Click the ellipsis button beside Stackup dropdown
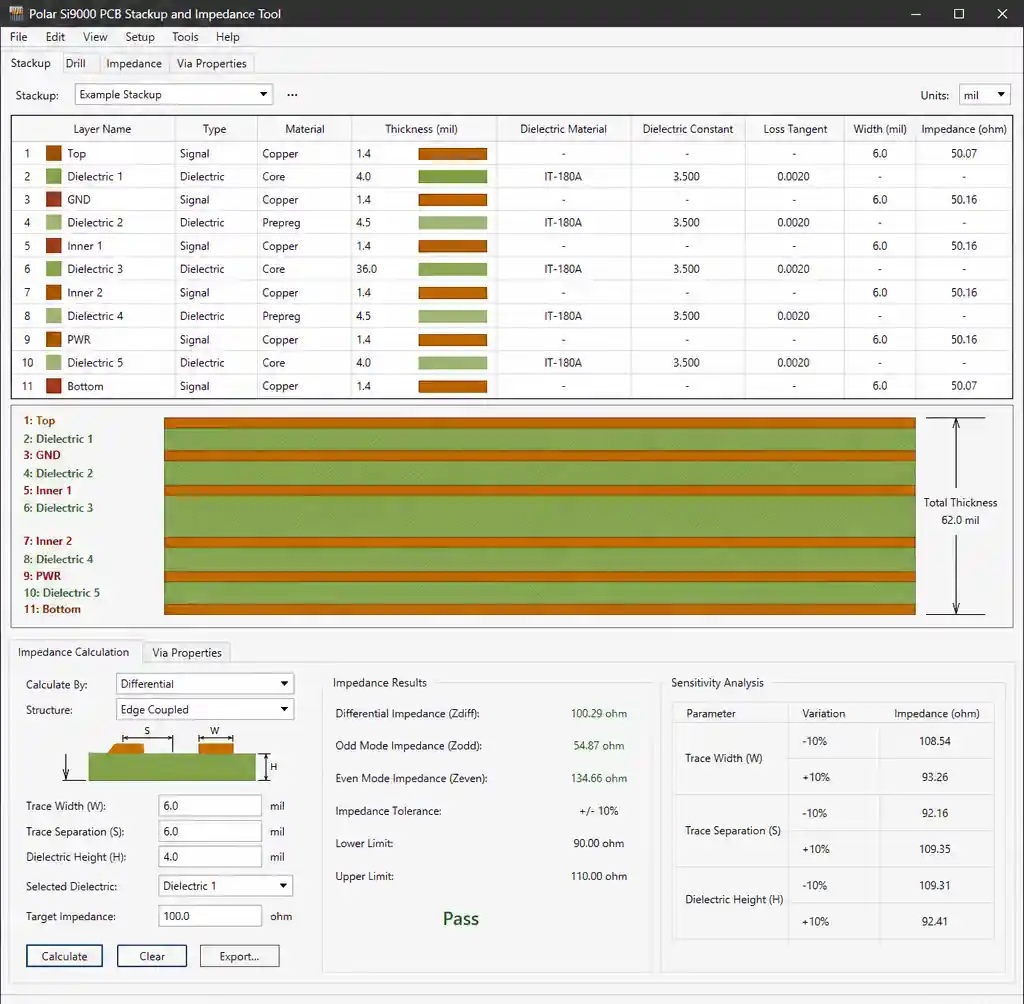 pos(292,95)
